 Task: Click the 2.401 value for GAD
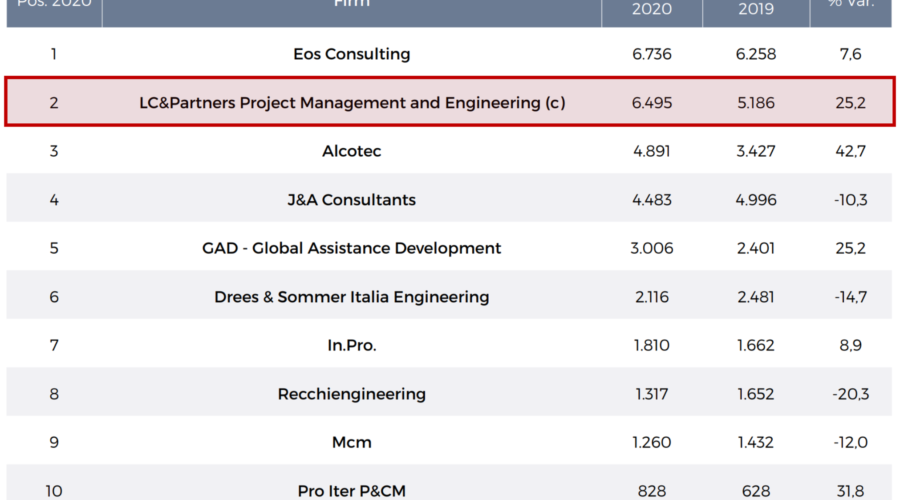point(756,248)
